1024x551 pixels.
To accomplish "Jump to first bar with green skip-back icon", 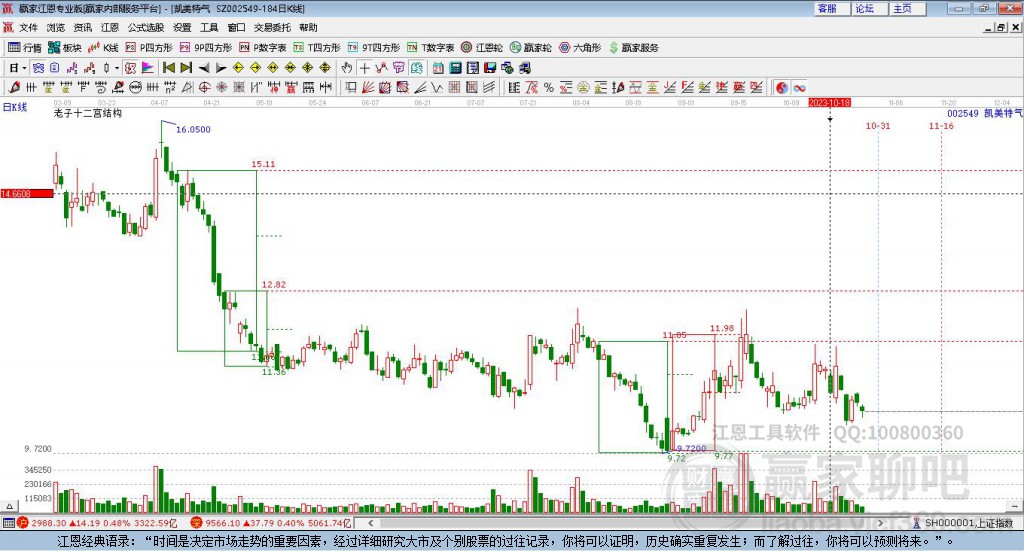I will [168, 68].
